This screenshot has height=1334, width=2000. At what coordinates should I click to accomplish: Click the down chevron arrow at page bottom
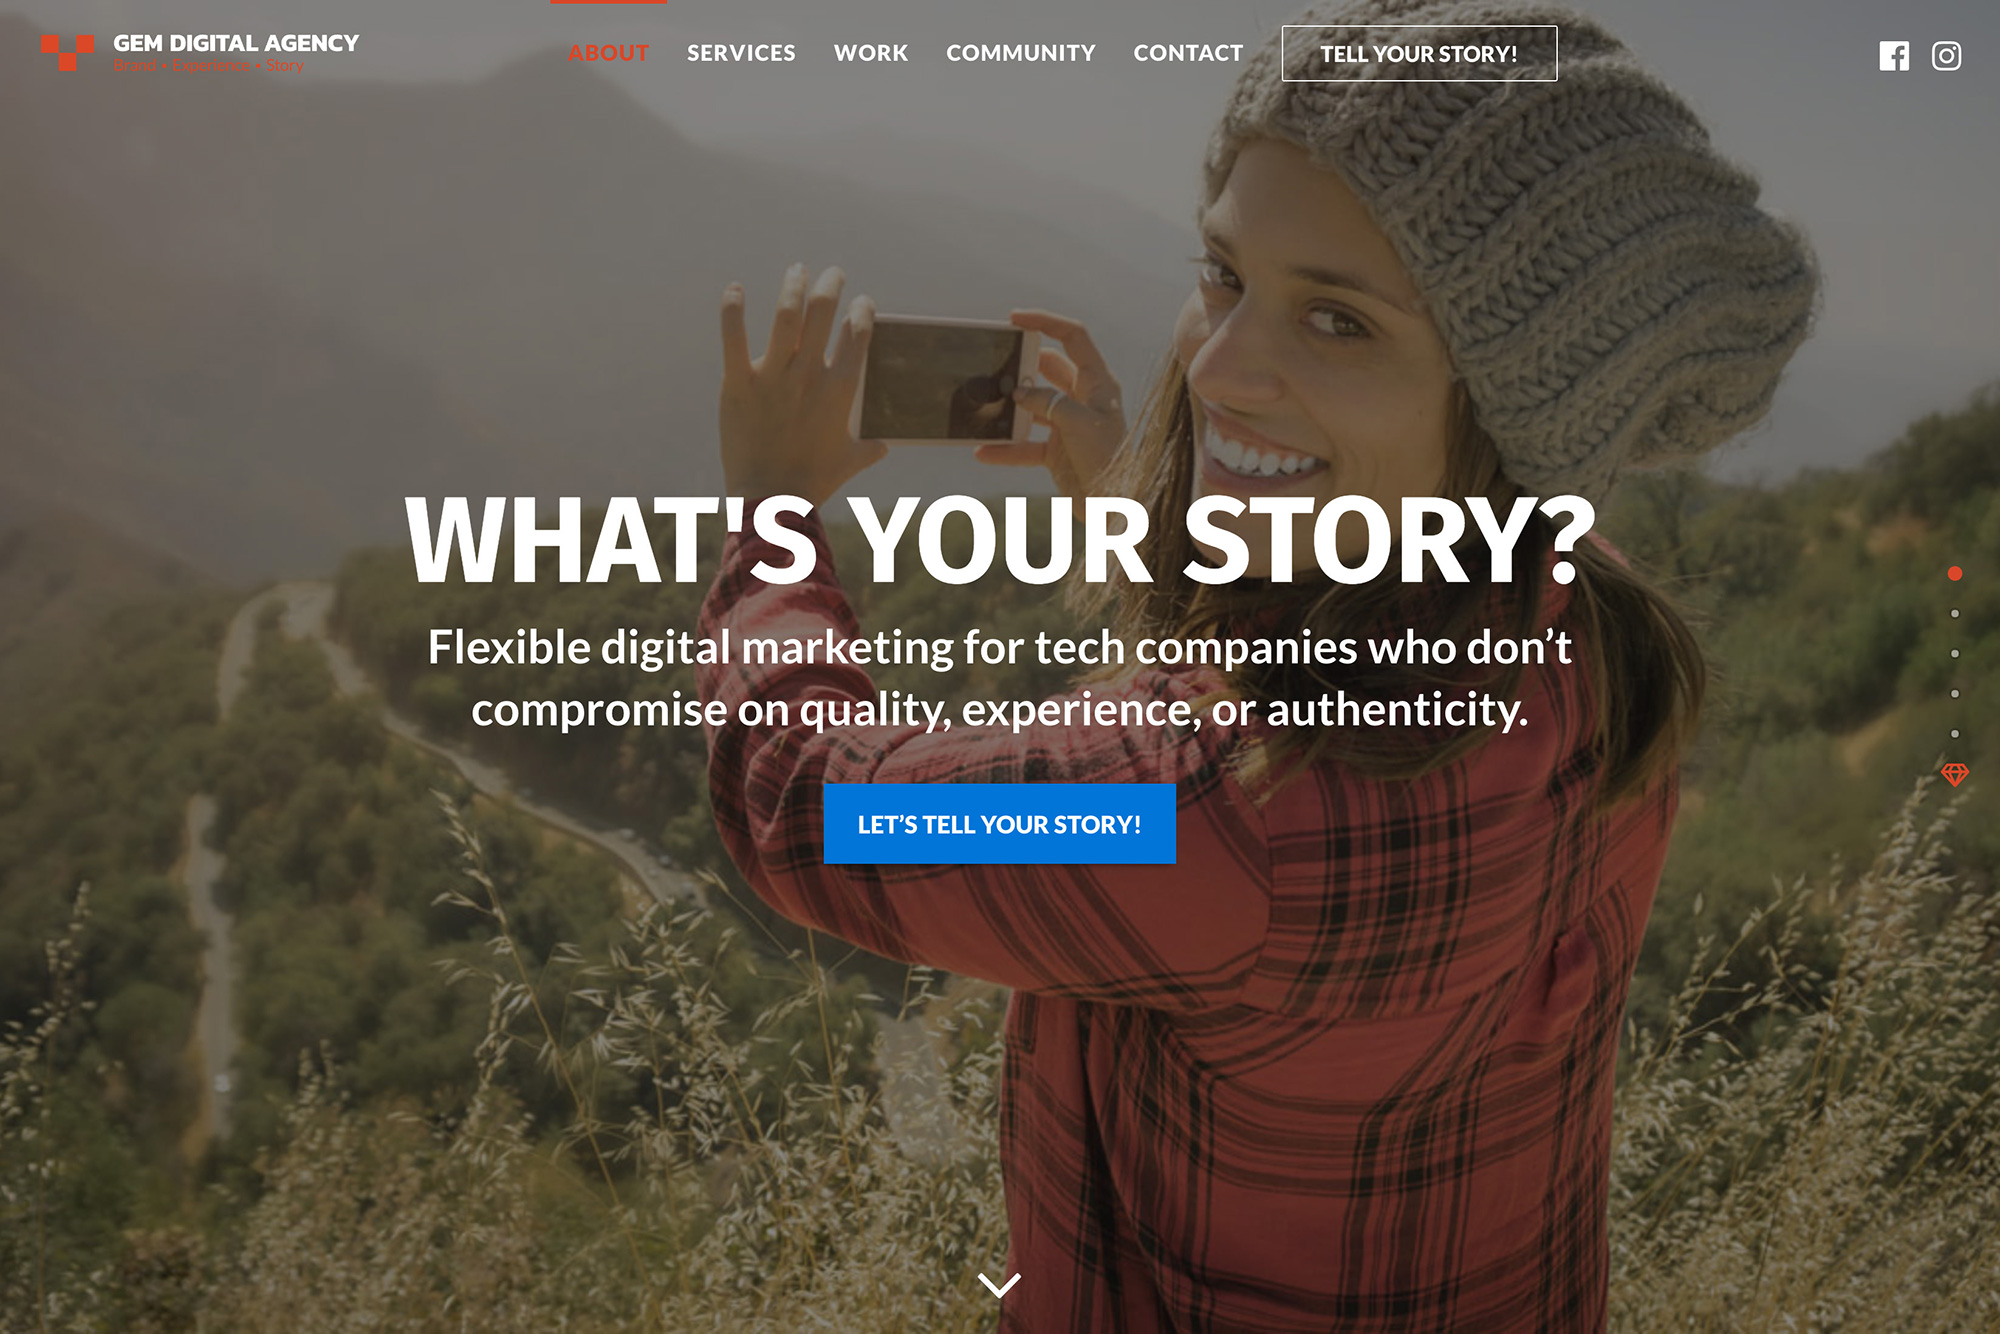pyautogui.click(x=999, y=1285)
